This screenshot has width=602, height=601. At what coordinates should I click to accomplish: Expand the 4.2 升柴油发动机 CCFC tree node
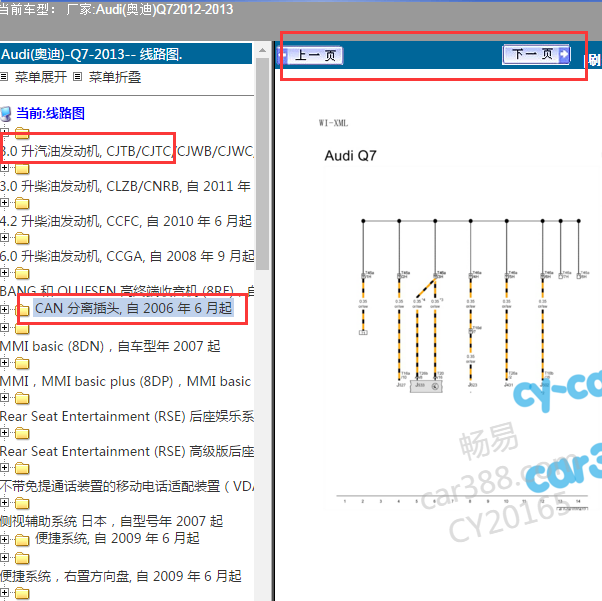pyautogui.click(x=4, y=202)
